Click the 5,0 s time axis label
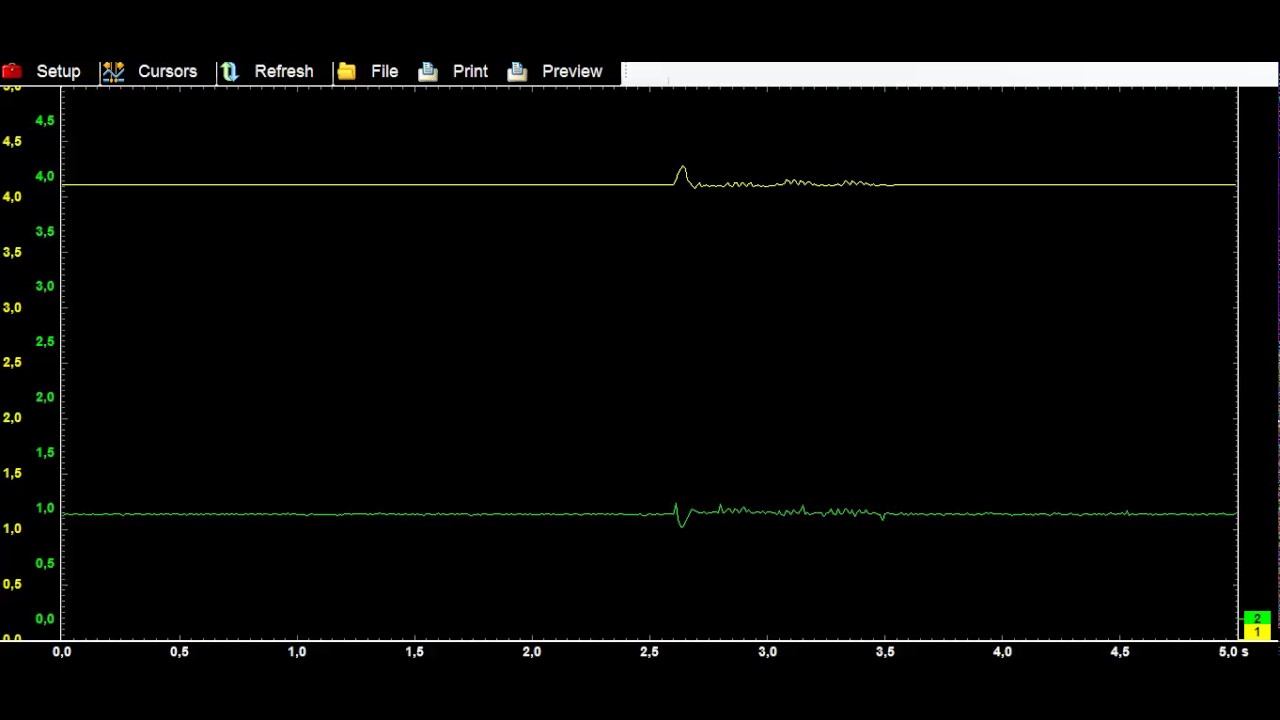This screenshot has width=1280, height=720. pos(1233,652)
